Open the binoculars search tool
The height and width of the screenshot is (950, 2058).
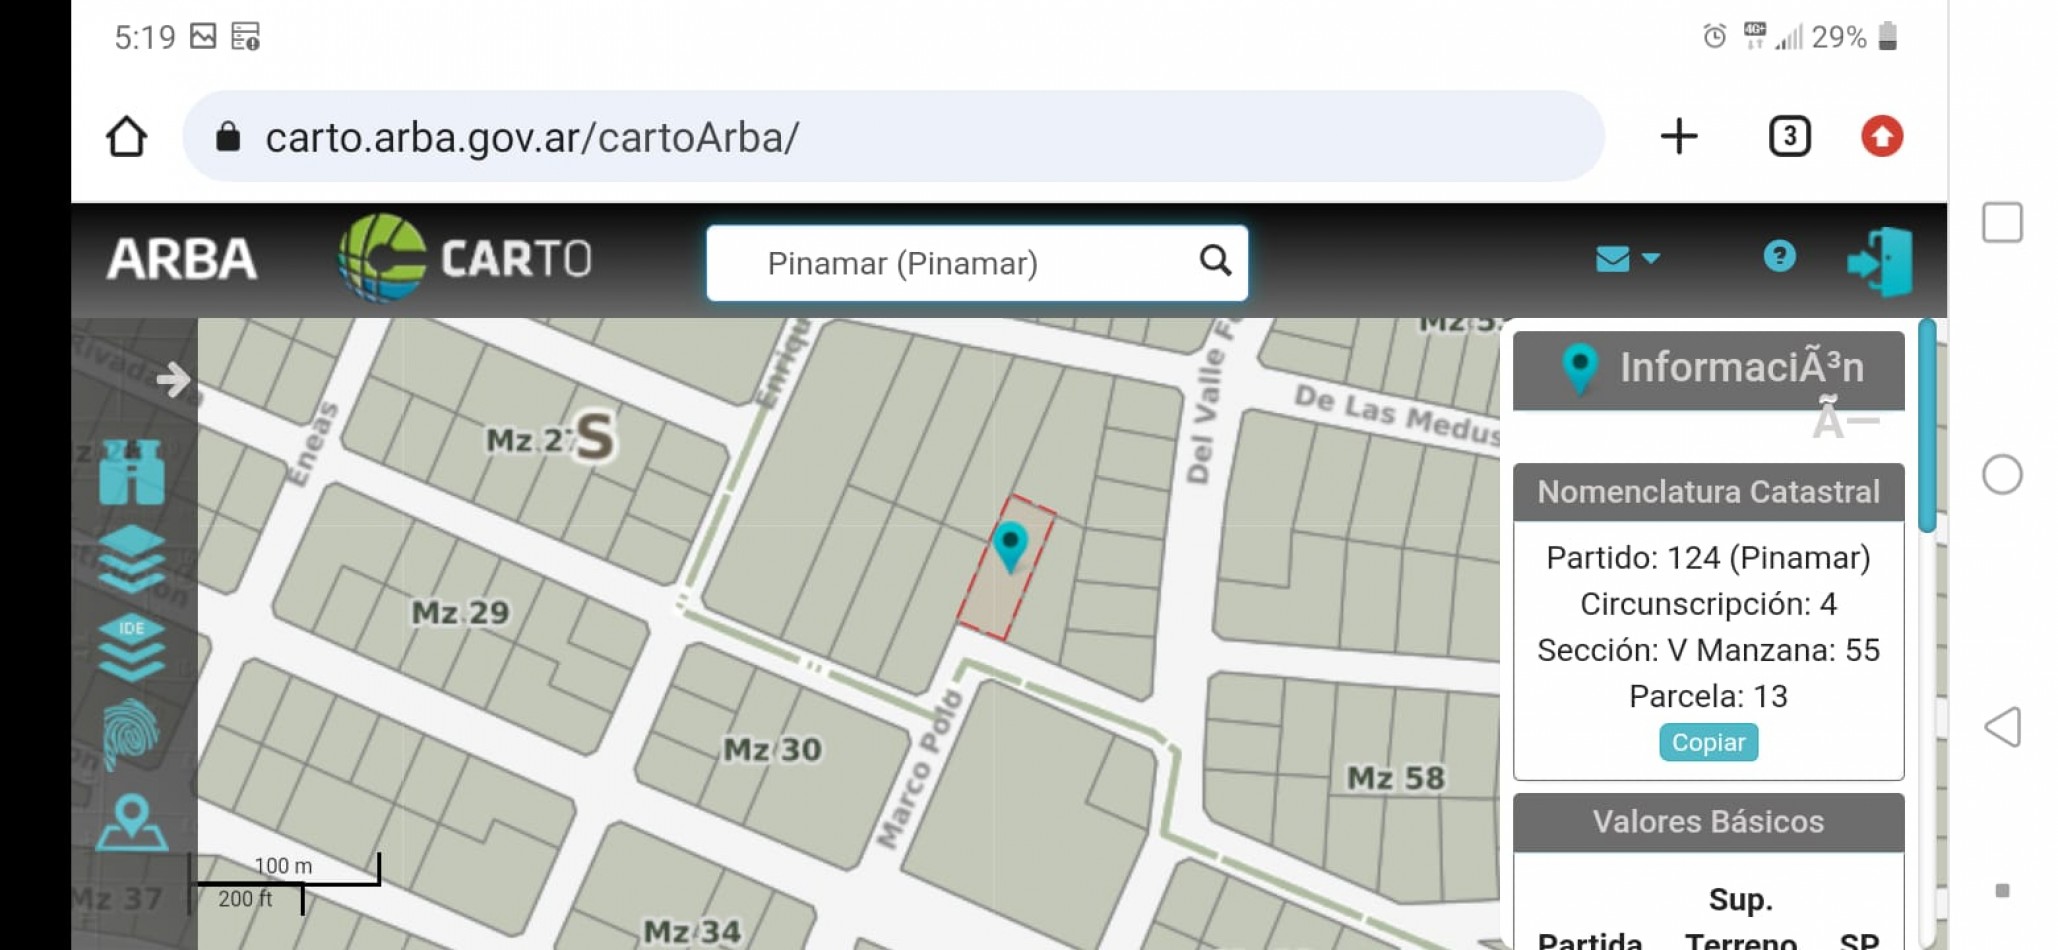pos(131,471)
